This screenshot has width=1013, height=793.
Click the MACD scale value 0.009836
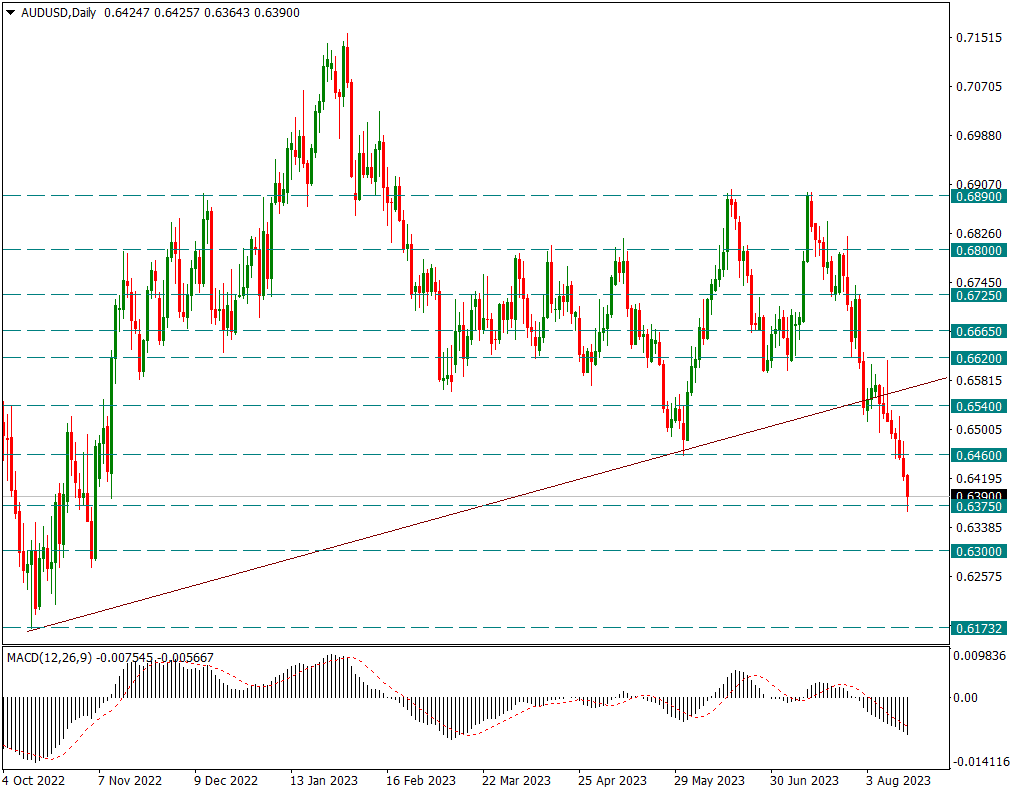coord(980,656)
